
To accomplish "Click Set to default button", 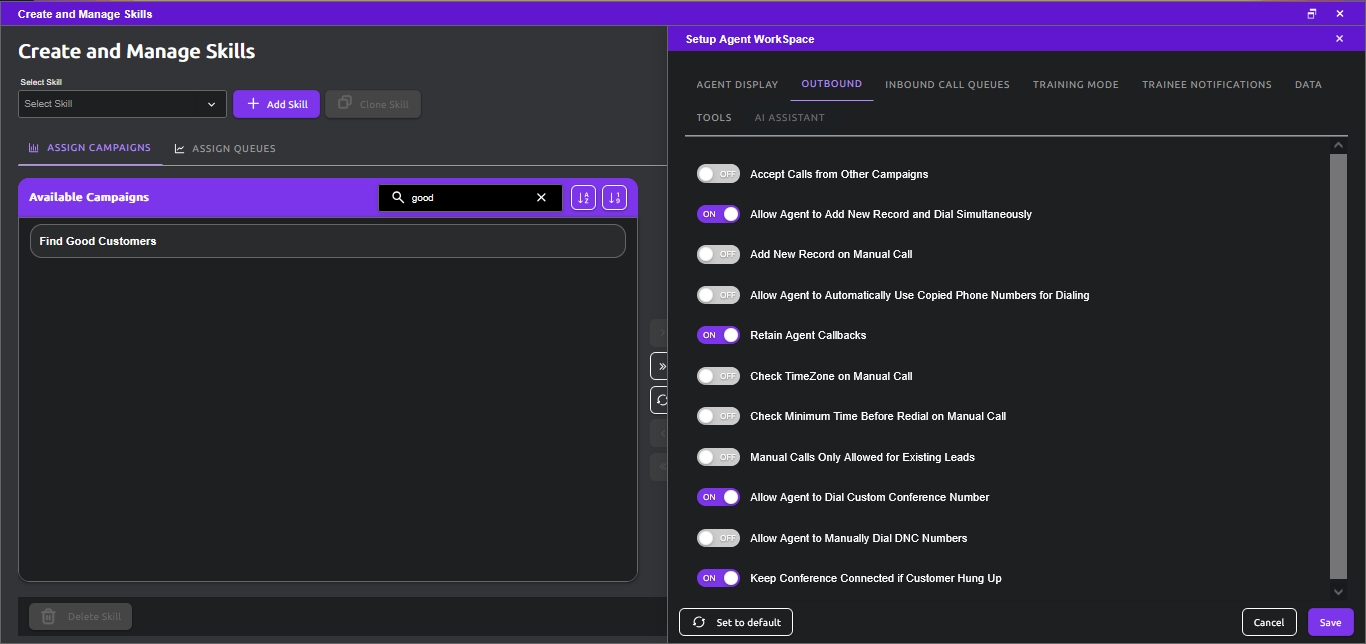I will pyautogui.click(x=736, y=622).
